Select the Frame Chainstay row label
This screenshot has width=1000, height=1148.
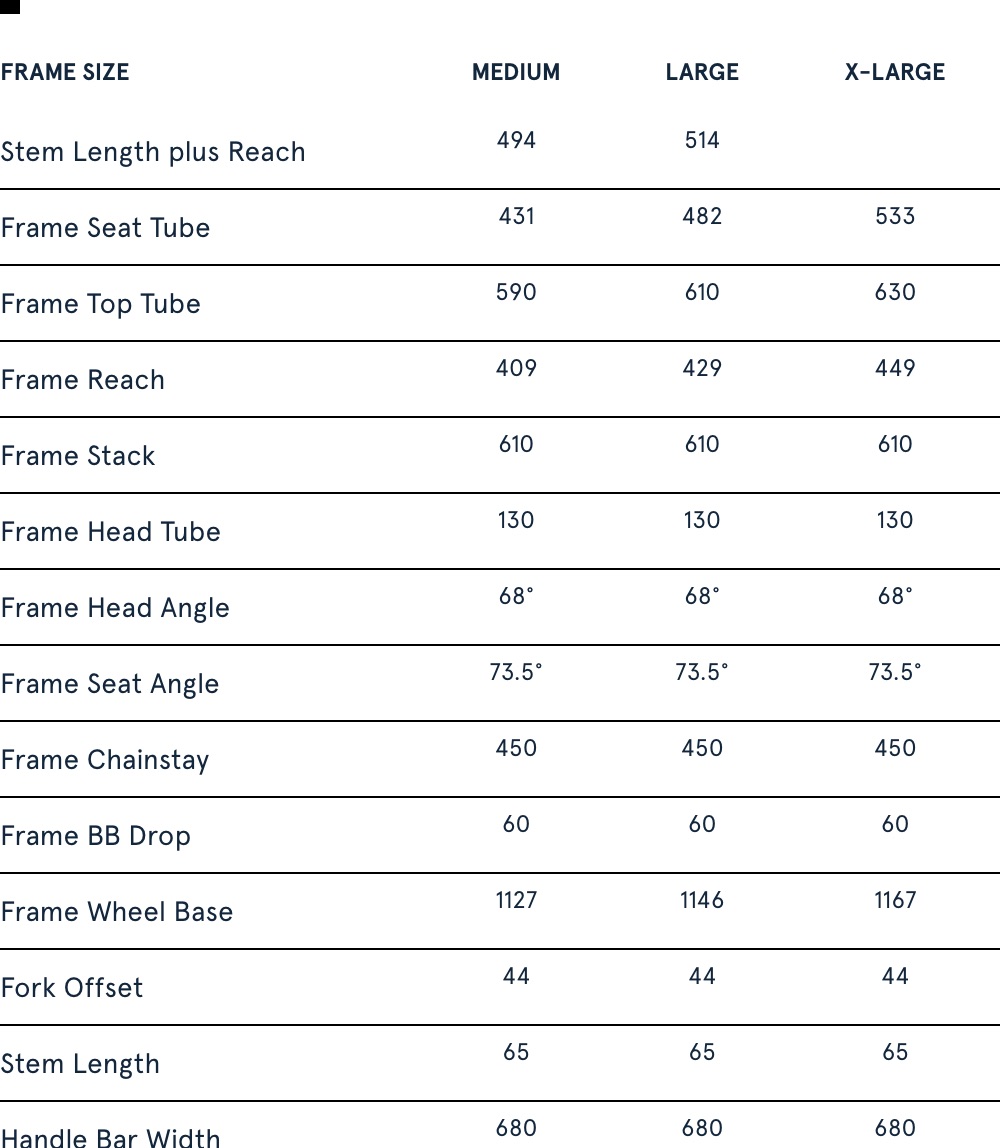[105, 760]
